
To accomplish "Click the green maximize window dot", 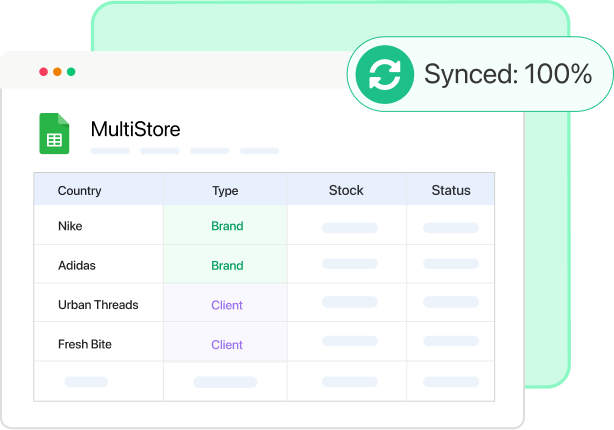I will point(71,72).
